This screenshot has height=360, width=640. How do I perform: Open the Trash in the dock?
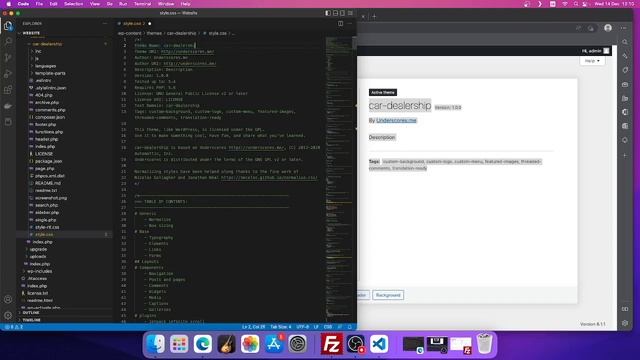pyautogui.click(x=484, y=344)
